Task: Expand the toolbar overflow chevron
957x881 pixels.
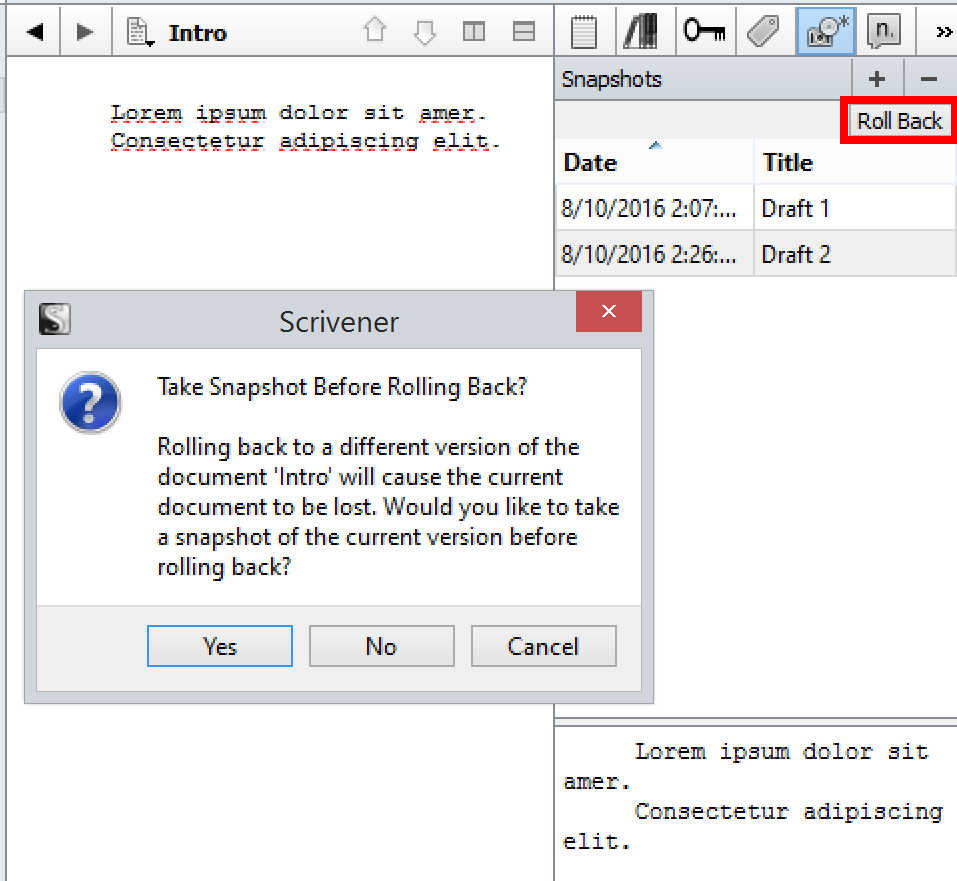Action: tap(943, 32)
